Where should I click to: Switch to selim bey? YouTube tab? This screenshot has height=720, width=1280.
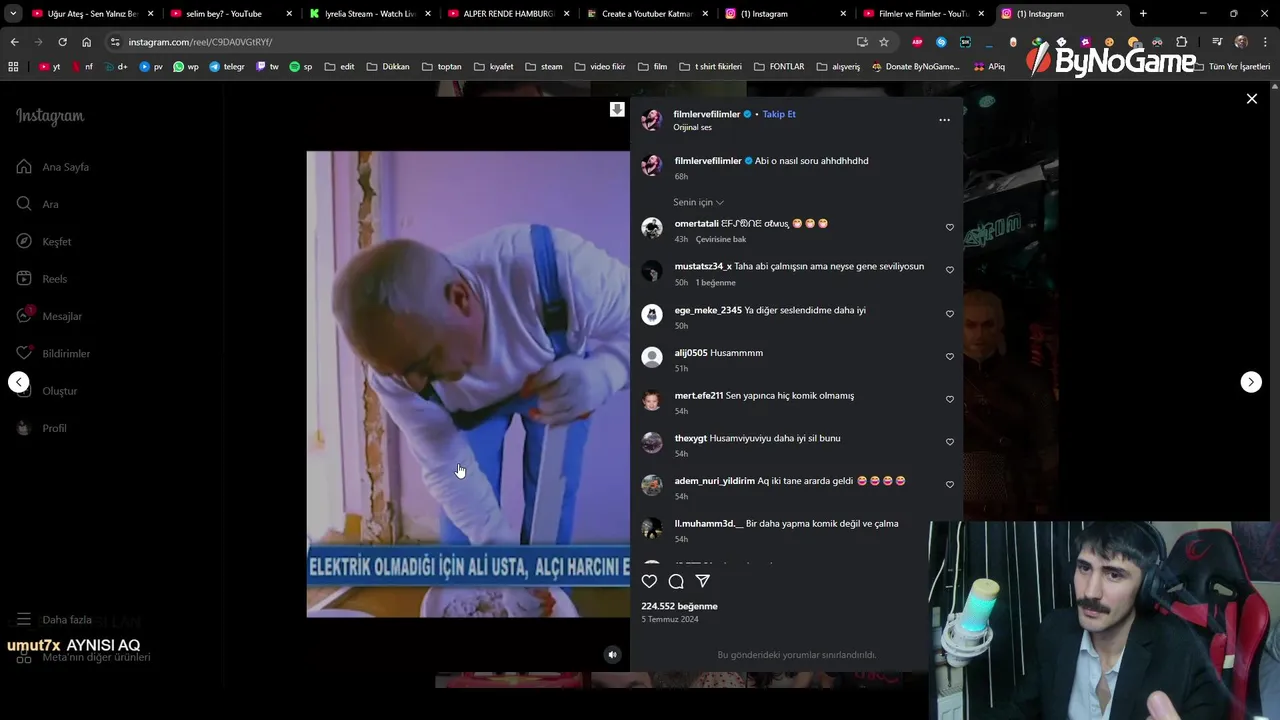[x=230, y=14]
